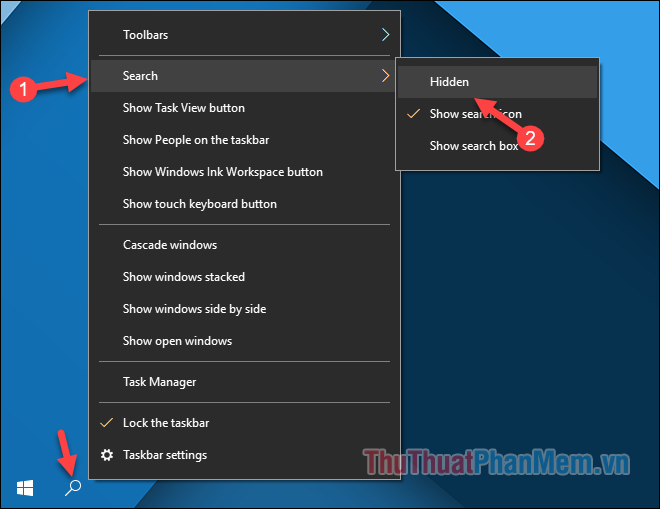Screen dimensions: 660x509
Task: Click the Windows Start button
Action: tap(25, 488)
